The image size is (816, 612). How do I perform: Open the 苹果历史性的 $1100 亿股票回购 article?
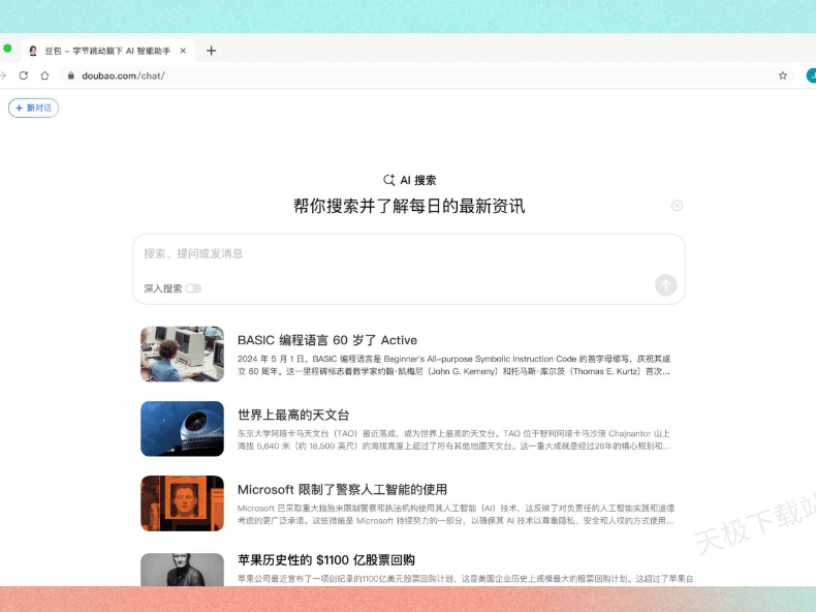coord(326,560)
